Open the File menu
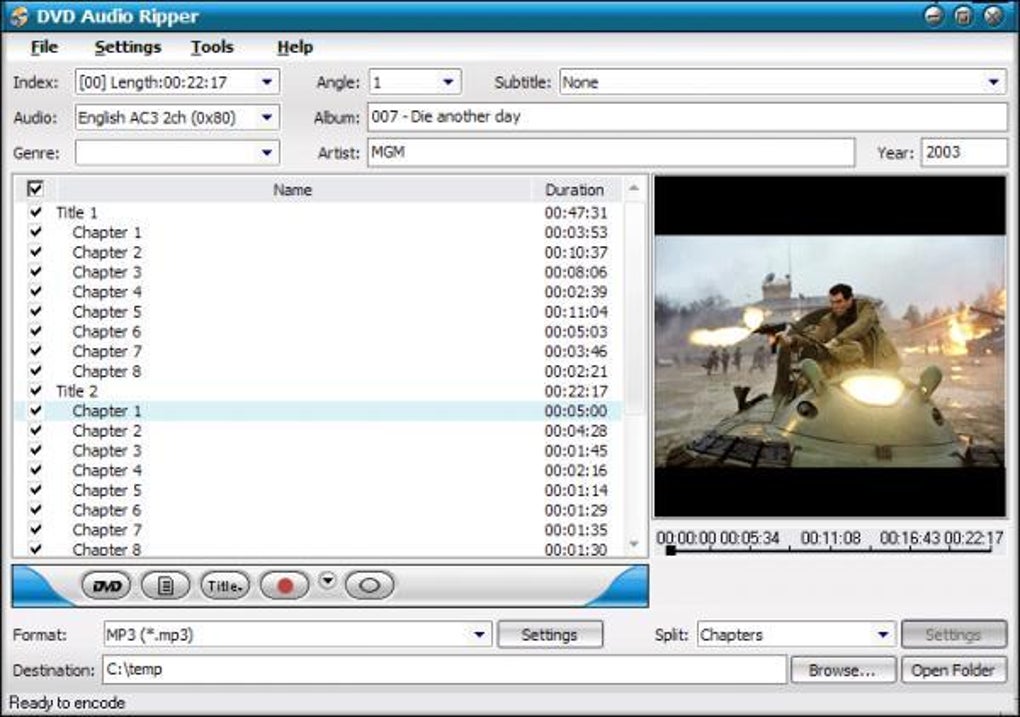The height and width of the screenshot is (717, 1020). [44, 47]
